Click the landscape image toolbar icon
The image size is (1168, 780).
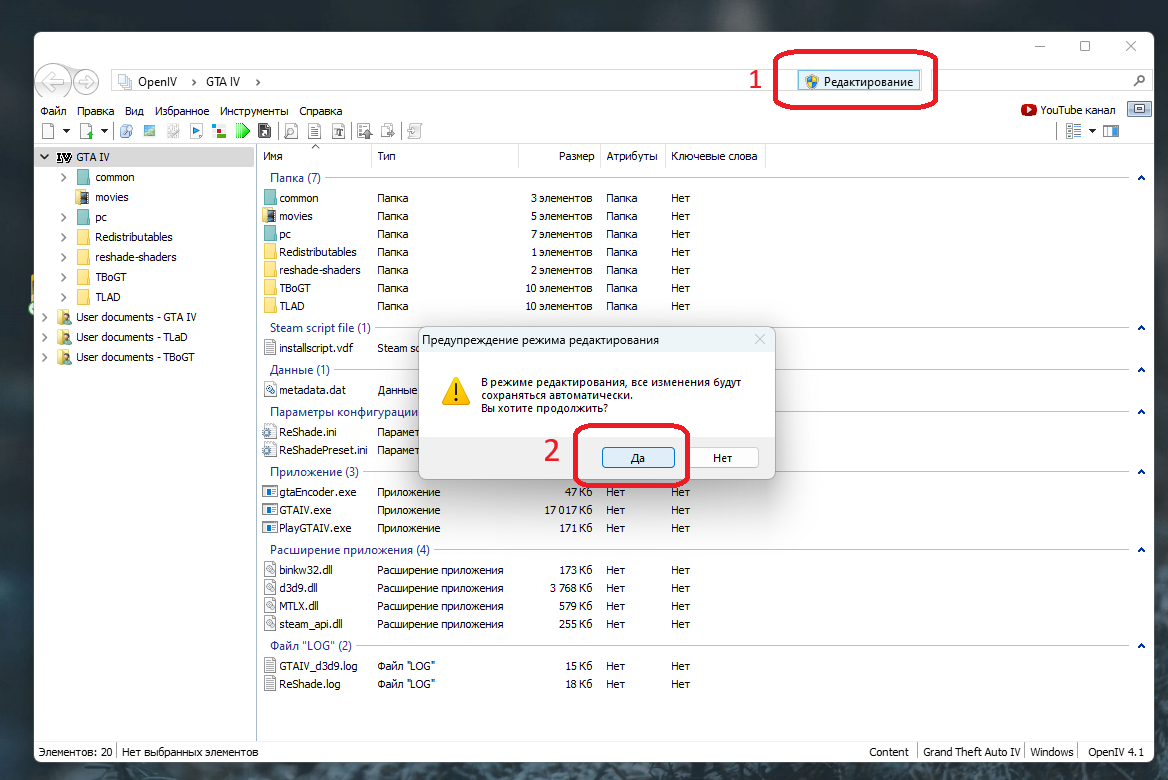(x=150, y=131)
